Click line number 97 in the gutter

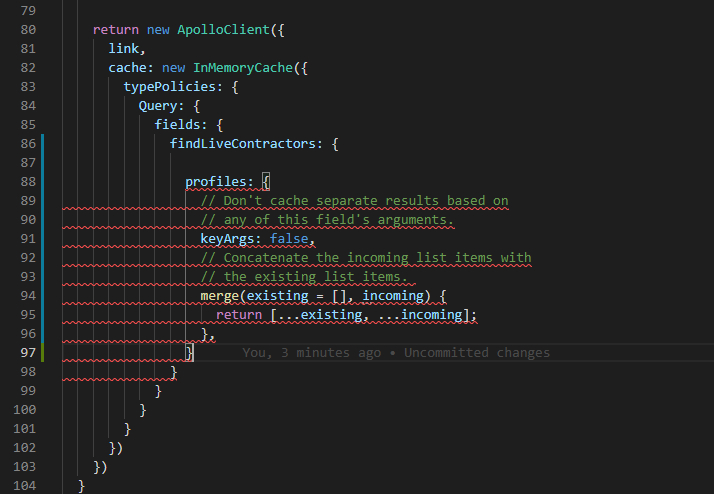[28, 353]
